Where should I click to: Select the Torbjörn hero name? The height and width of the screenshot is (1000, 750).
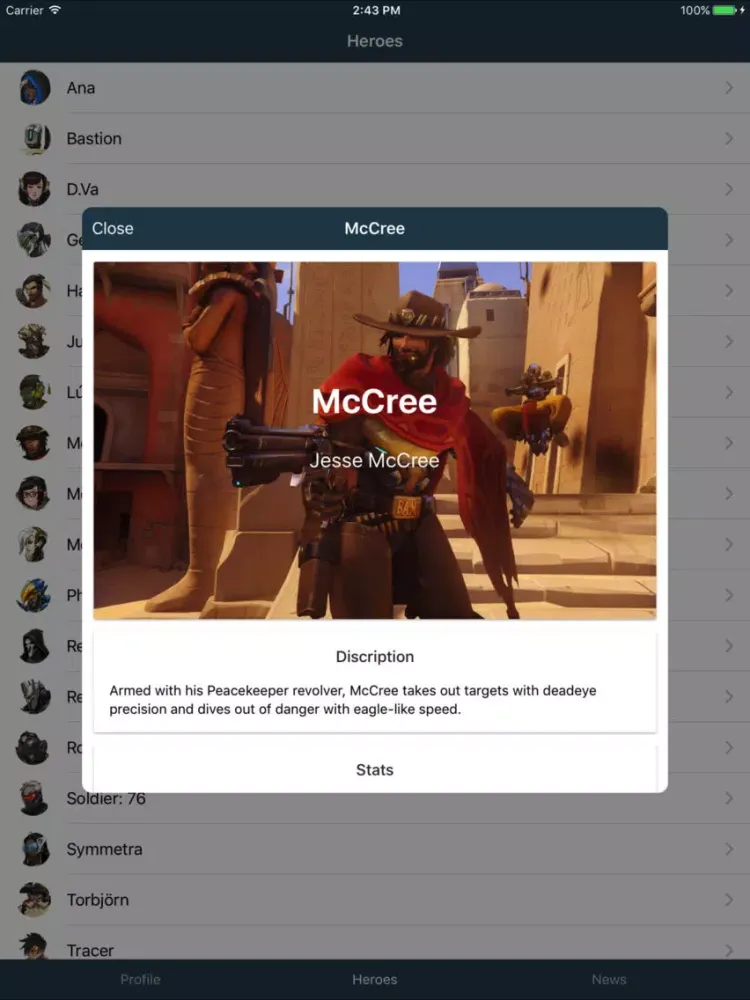coord(98,900)
